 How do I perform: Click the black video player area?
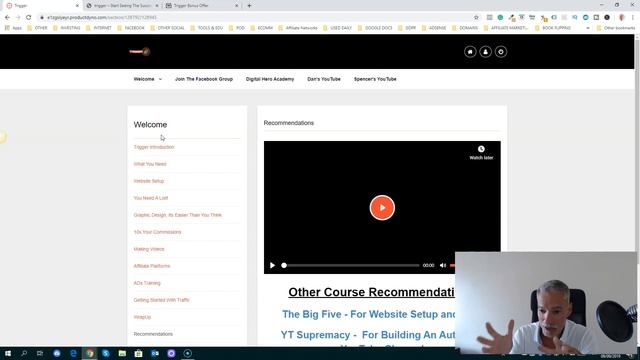coord(382,207)
